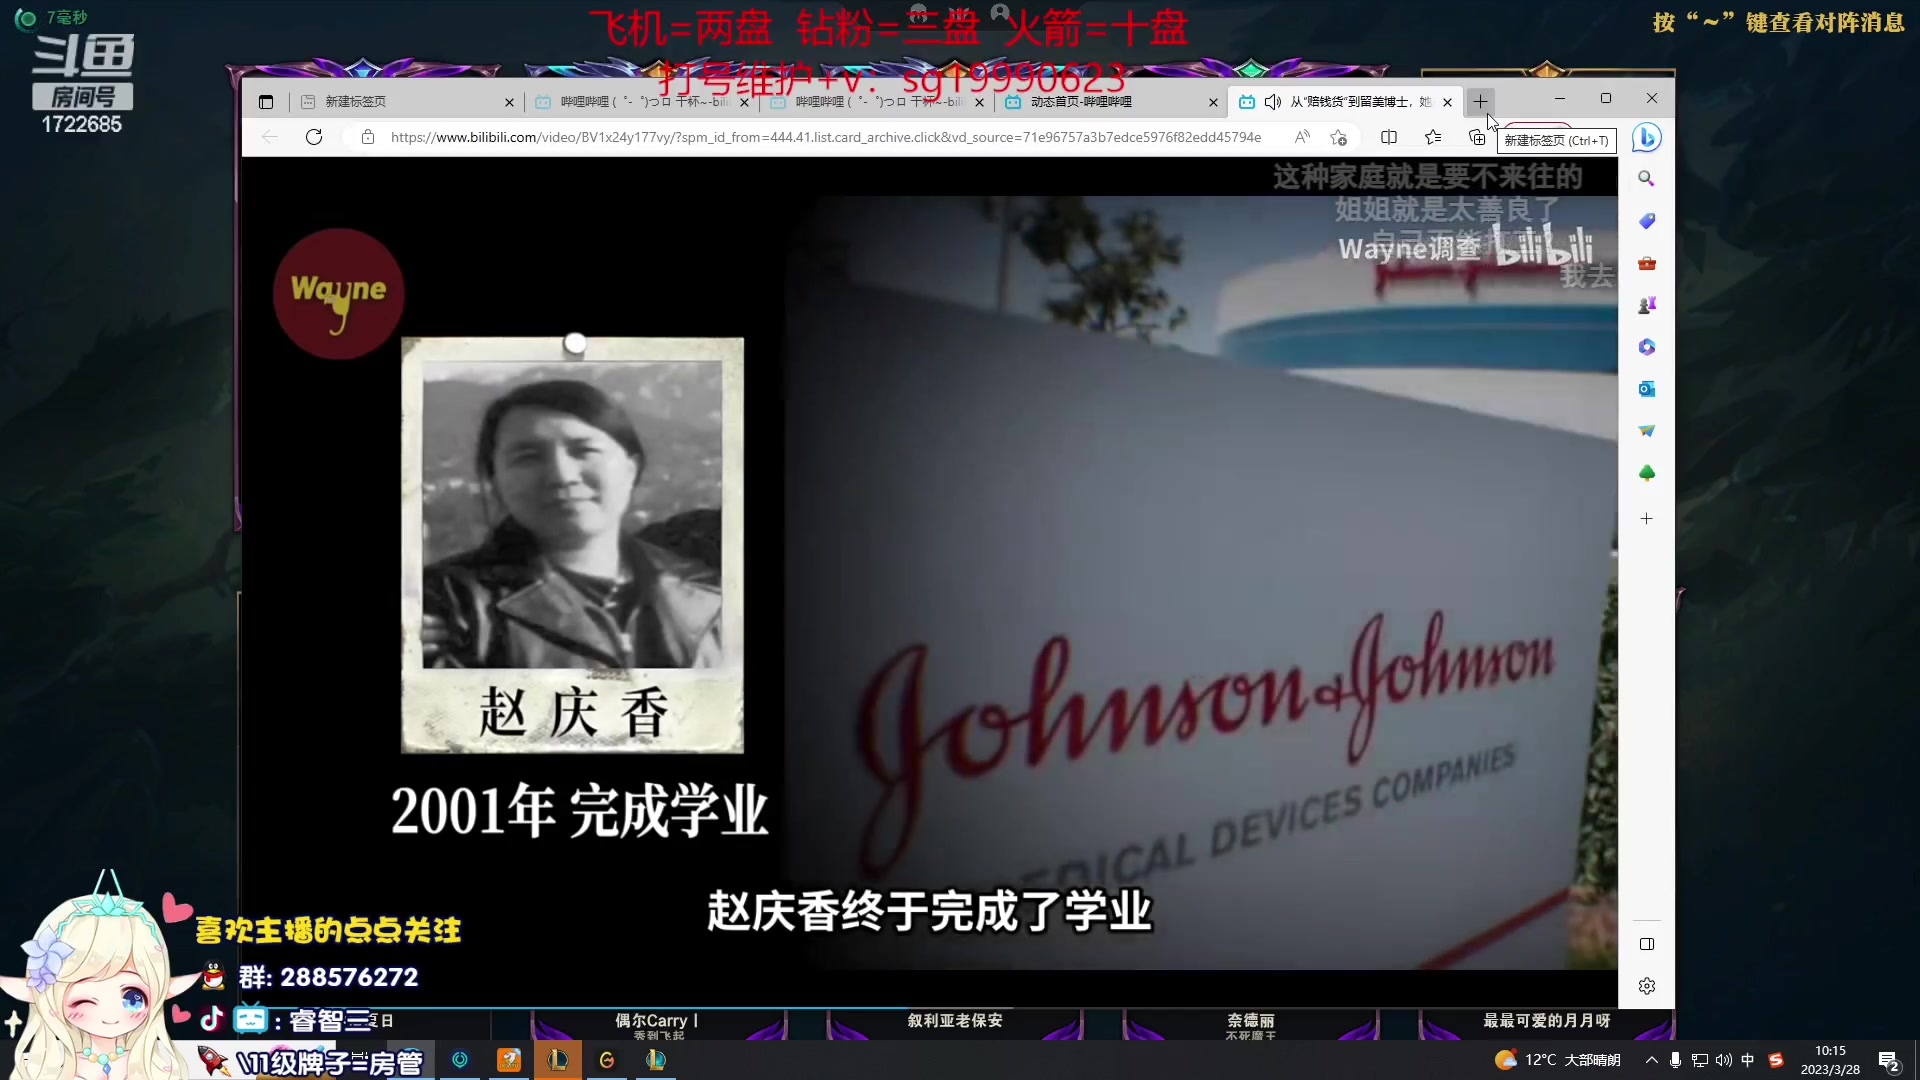The image size is (1920, 1080).
Task: Open the teal circular app in taskbar
Action: coord(460,1059)
